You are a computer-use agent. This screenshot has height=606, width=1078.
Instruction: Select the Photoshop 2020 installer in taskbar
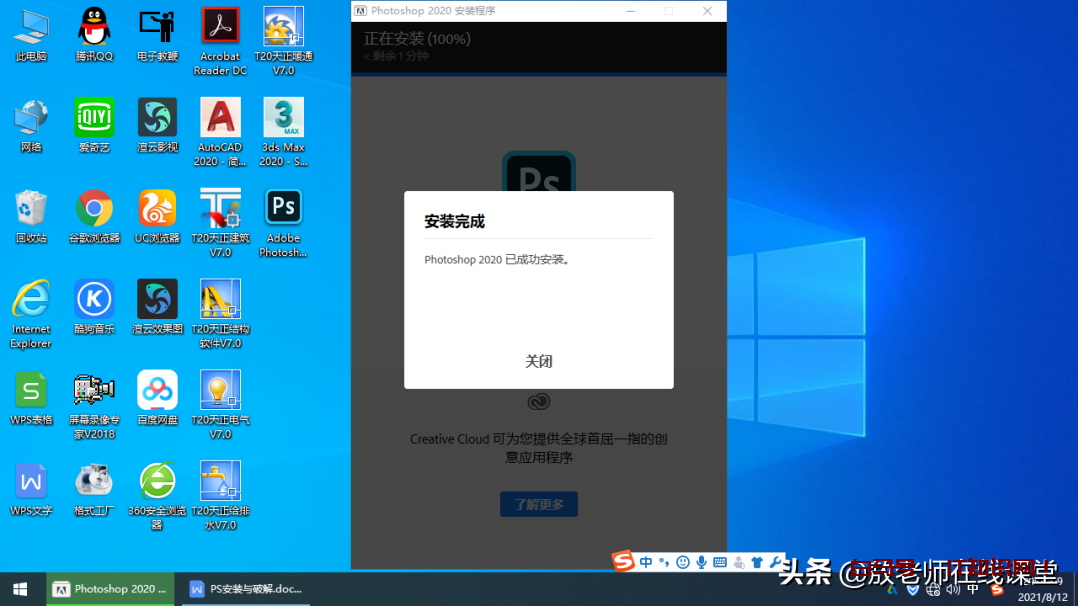110,589
